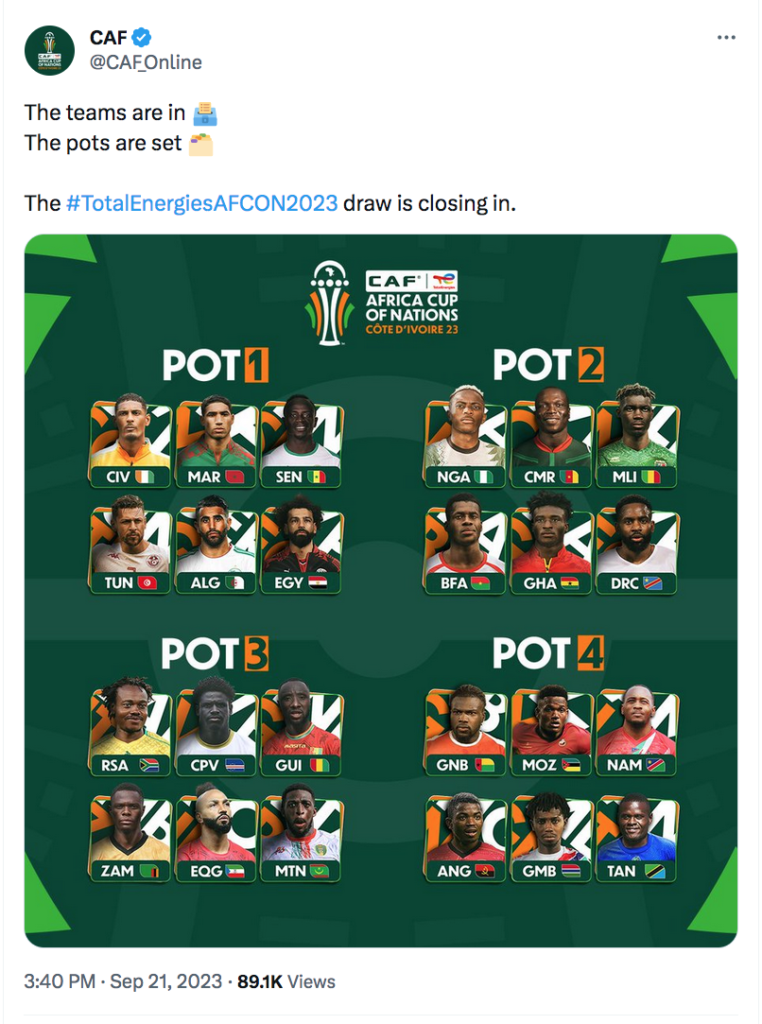Click the CAF display name

coord(108,38)
